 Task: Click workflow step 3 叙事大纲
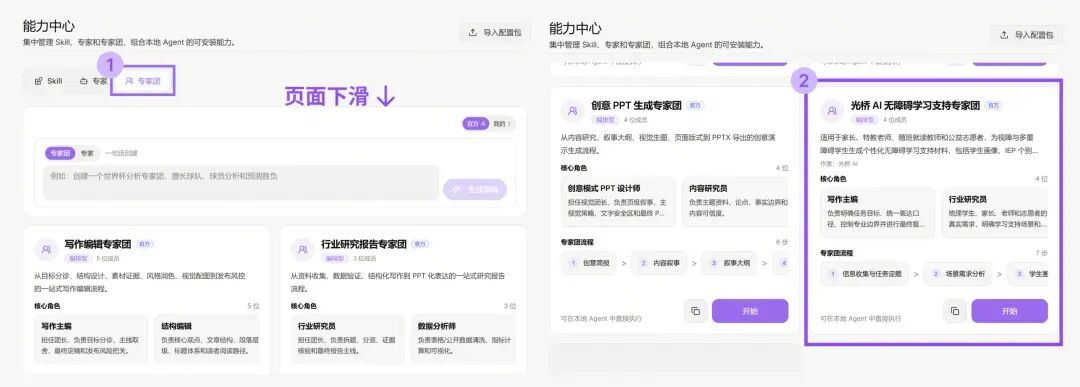click(730, 263)
